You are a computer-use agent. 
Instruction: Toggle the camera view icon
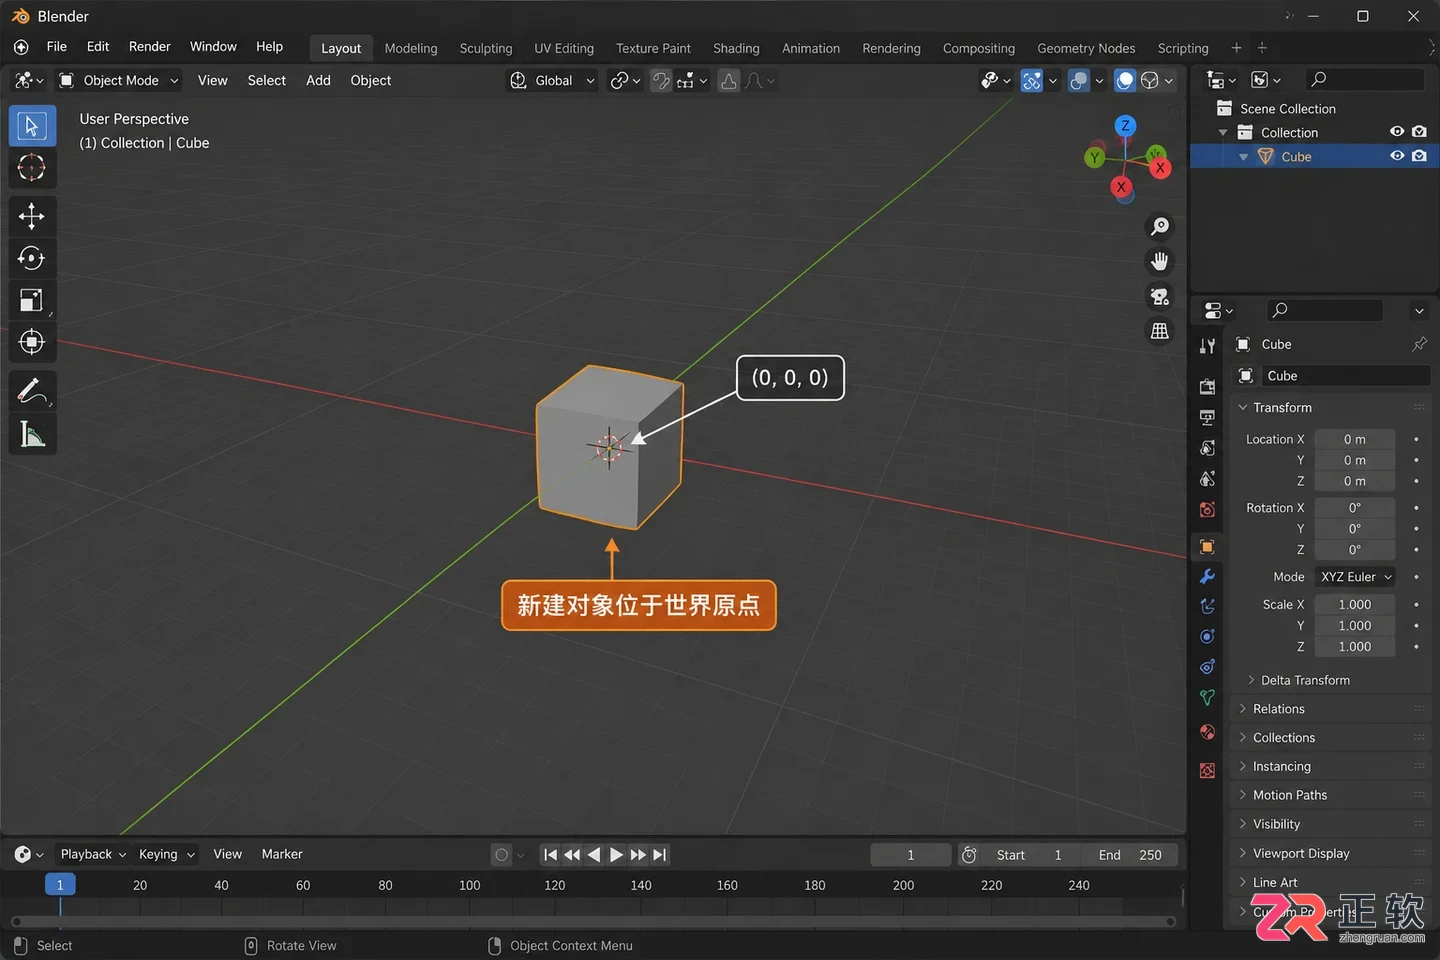[1160, 296]
